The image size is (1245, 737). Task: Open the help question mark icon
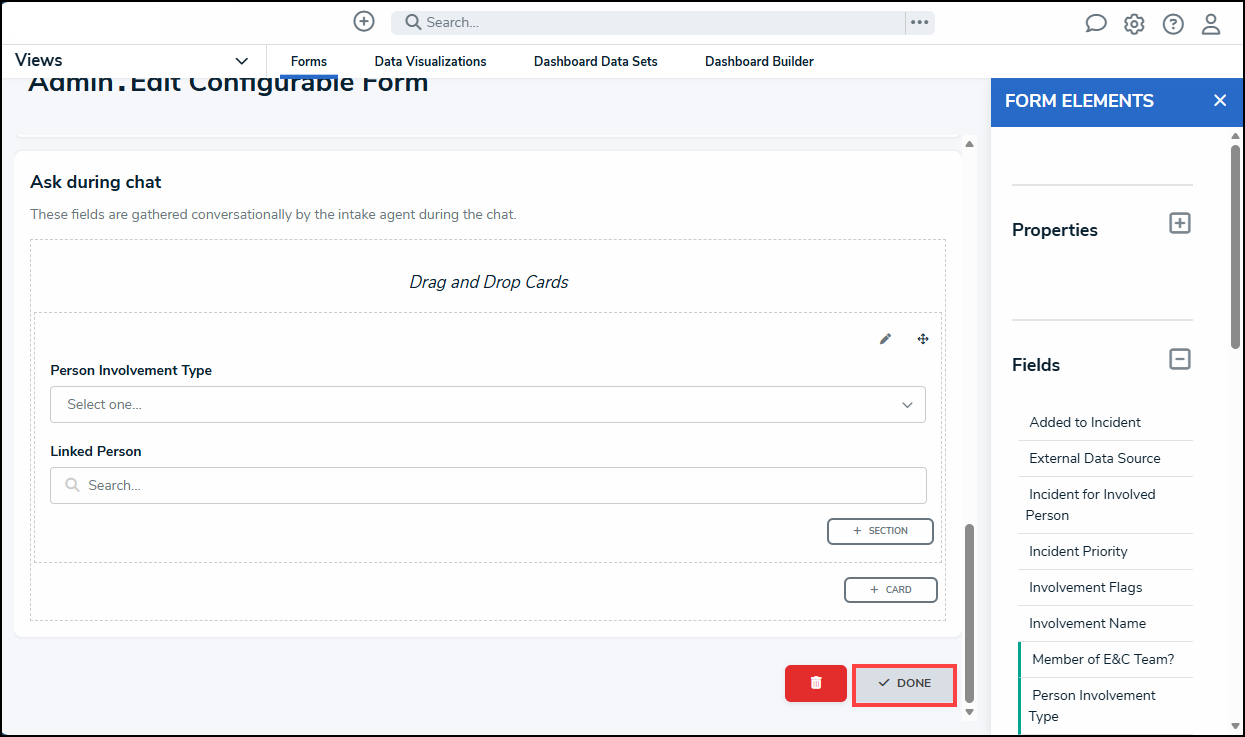tap(1173, 24)
